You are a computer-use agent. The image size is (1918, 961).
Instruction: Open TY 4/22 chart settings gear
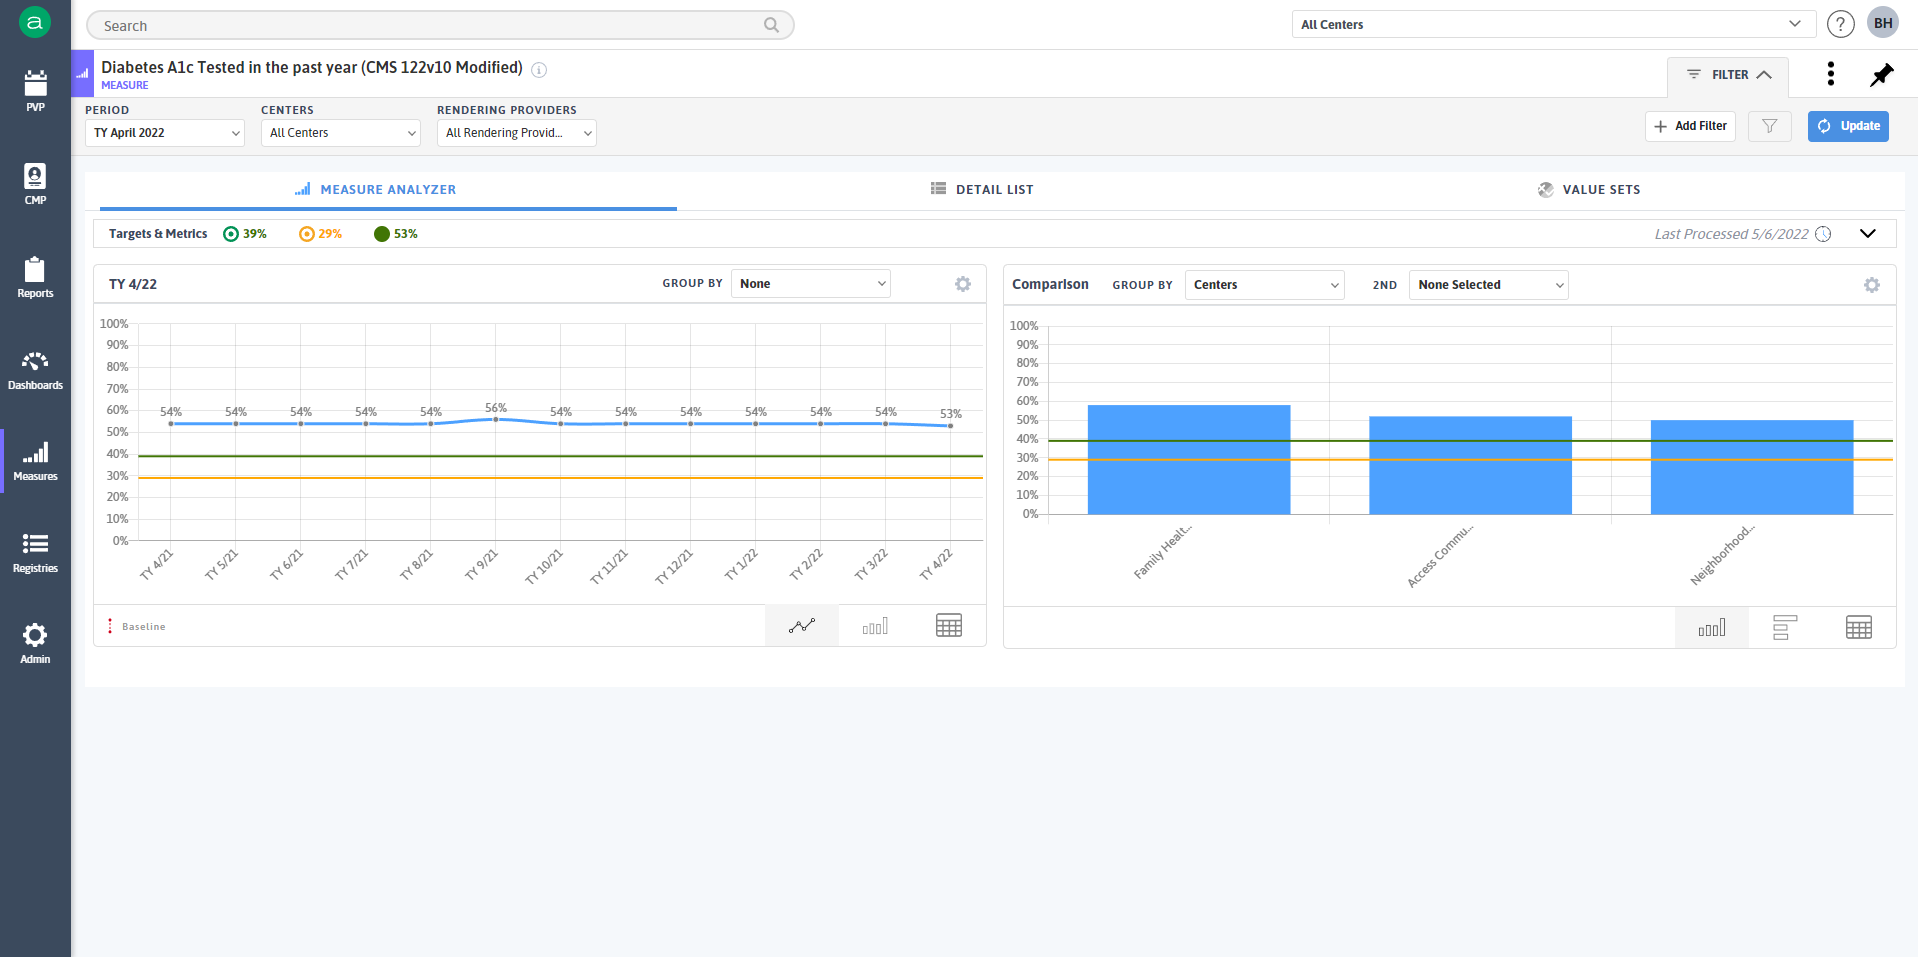pyautogui.click(x=962, y=284)
